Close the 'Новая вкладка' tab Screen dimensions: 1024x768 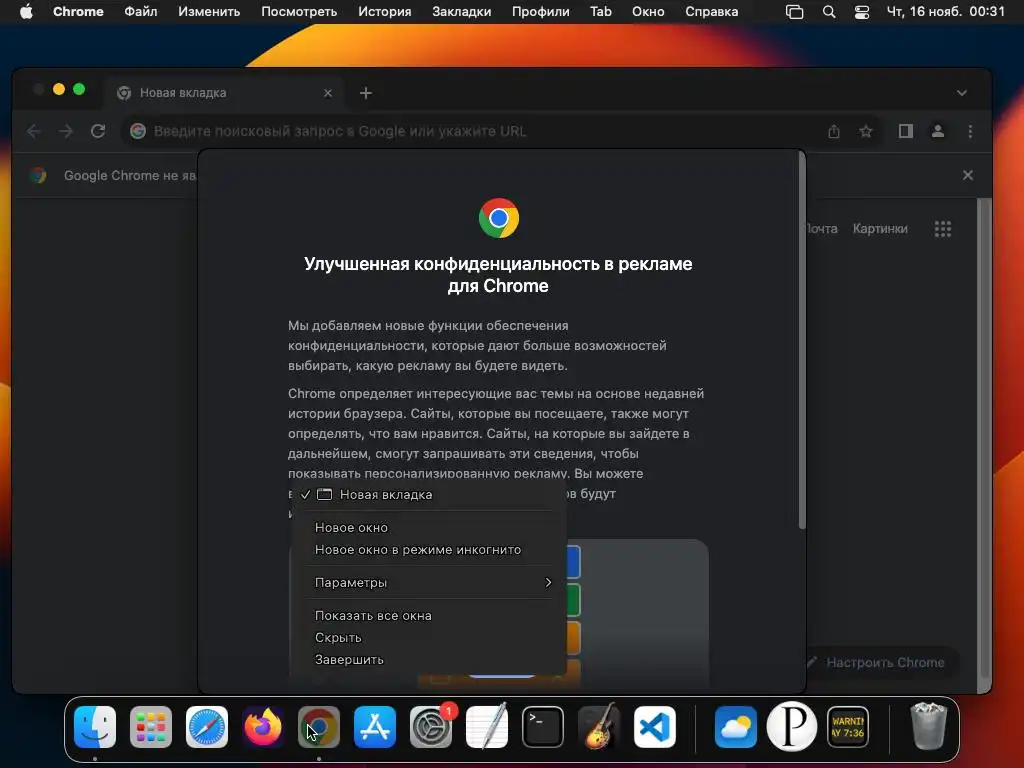pos(328,93)
